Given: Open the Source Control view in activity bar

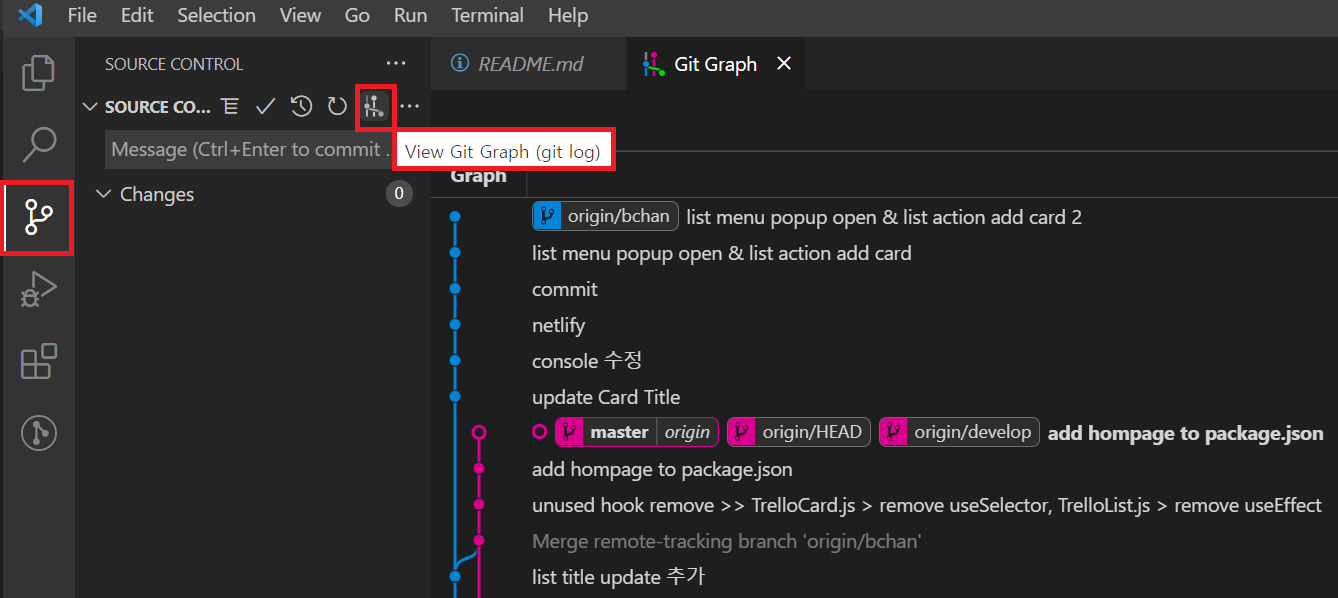Looking at the screenshot, I should pyautogui.click(x=38, y=217).
